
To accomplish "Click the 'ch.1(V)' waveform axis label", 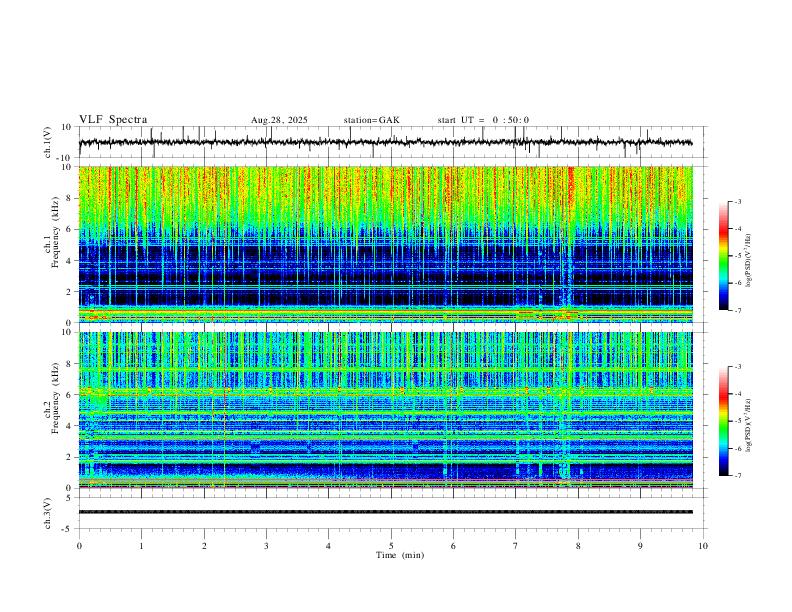I will [x=48, y=142].
